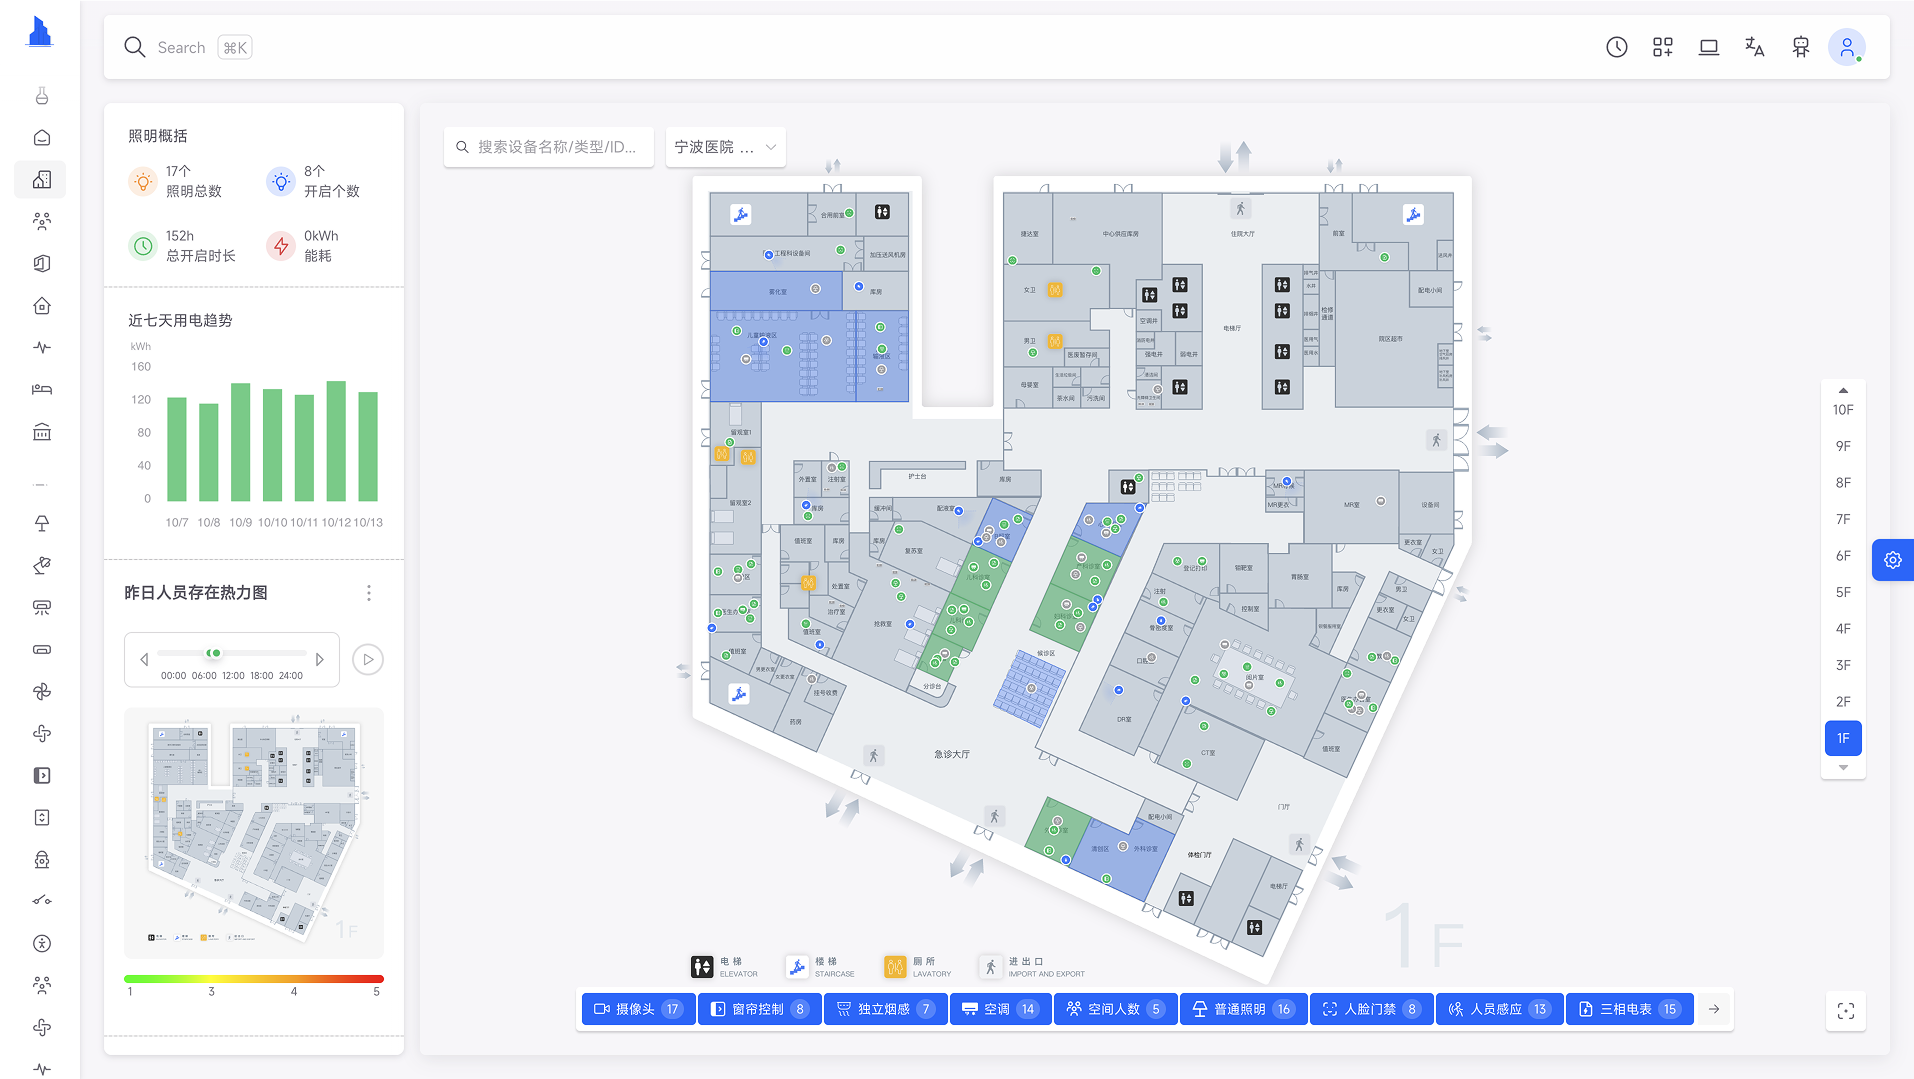This screenshot has height=1079, width=1914.
Task: Expand more device categories with right arrow
Action: [1714, 1009]
